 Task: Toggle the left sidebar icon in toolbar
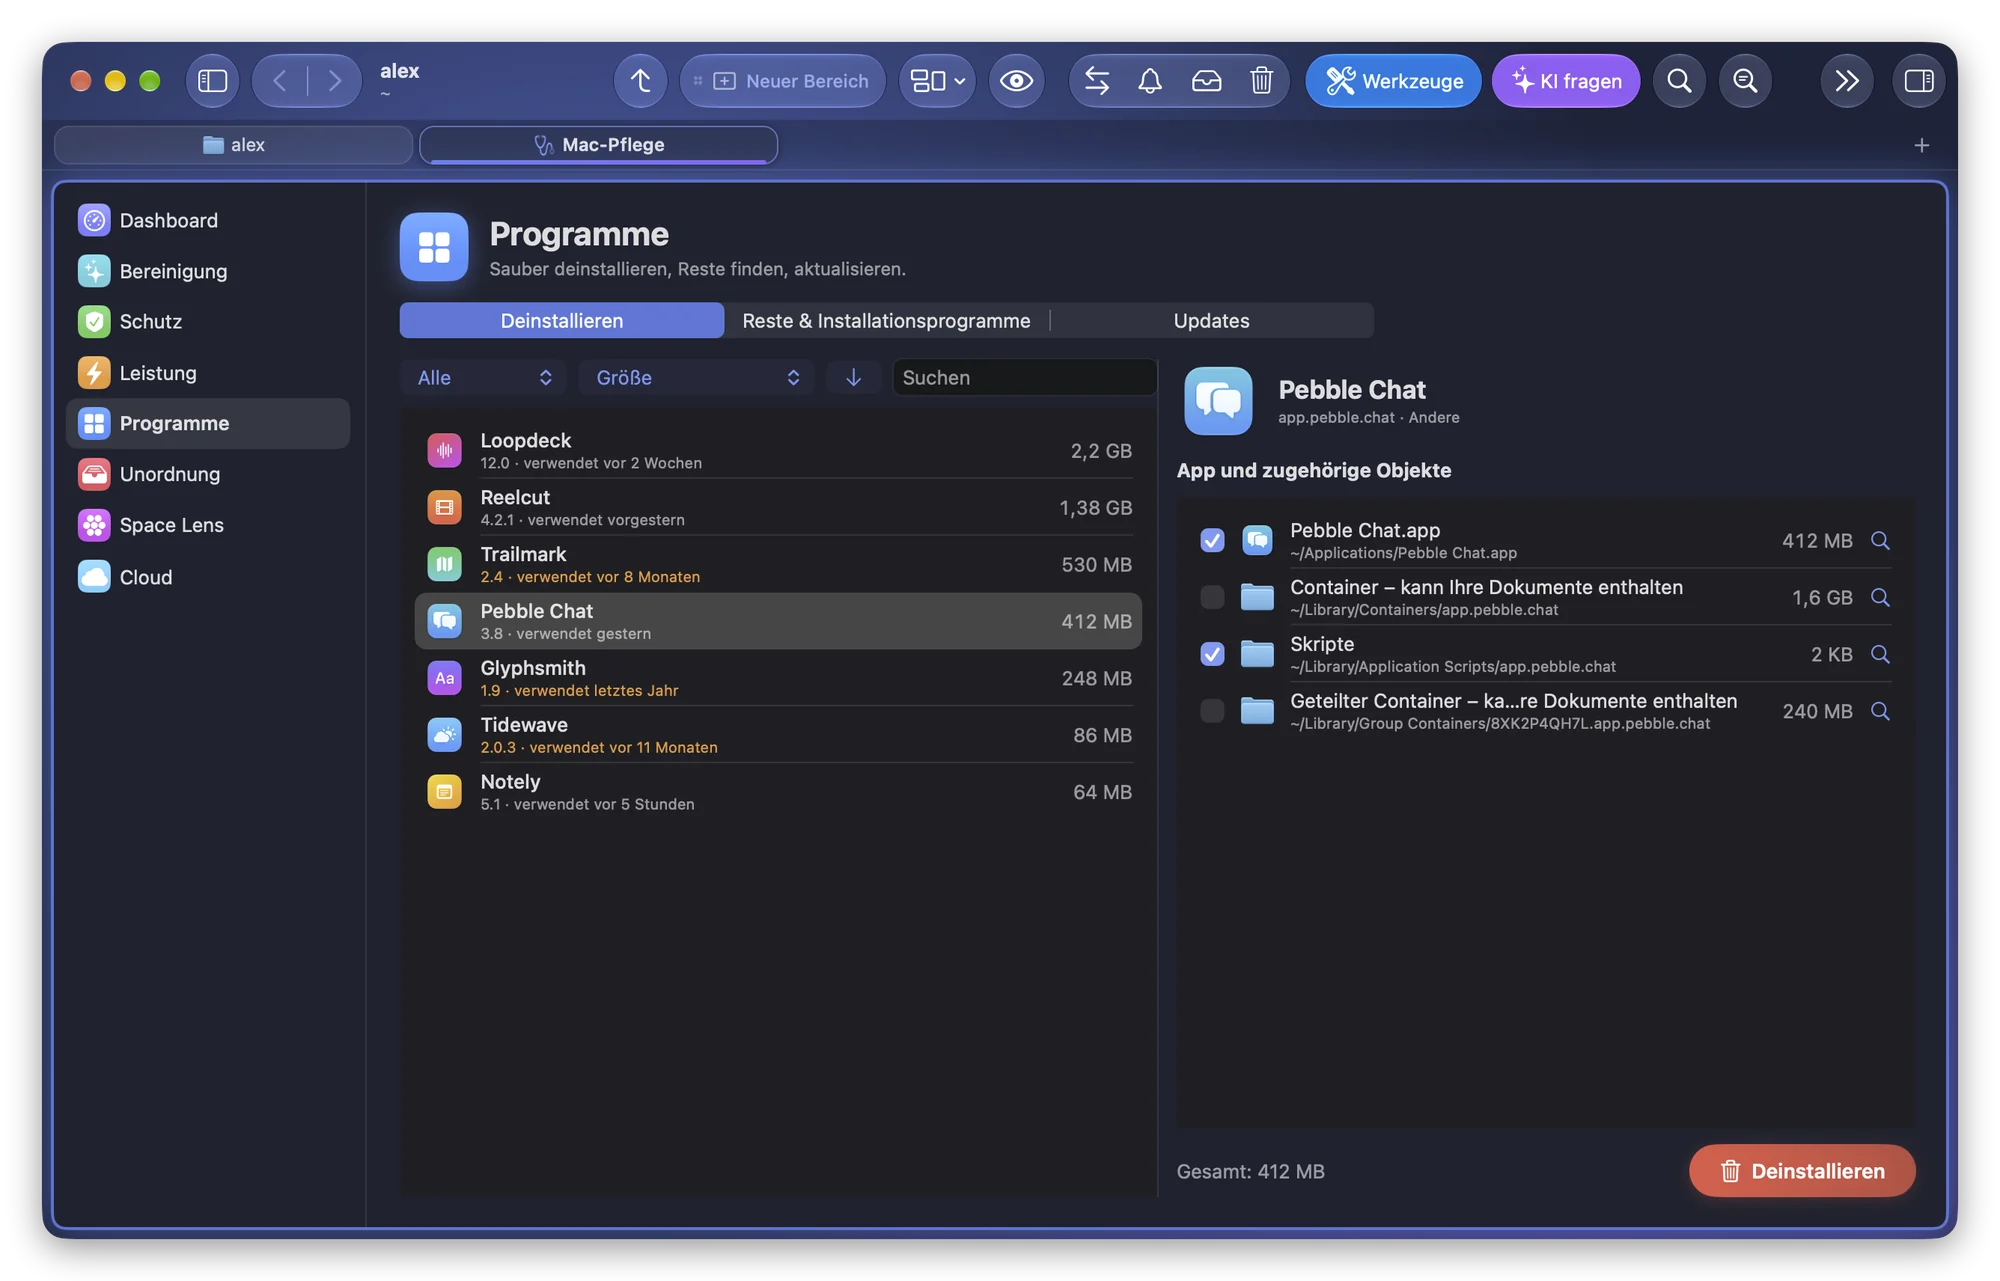(212, 81)
